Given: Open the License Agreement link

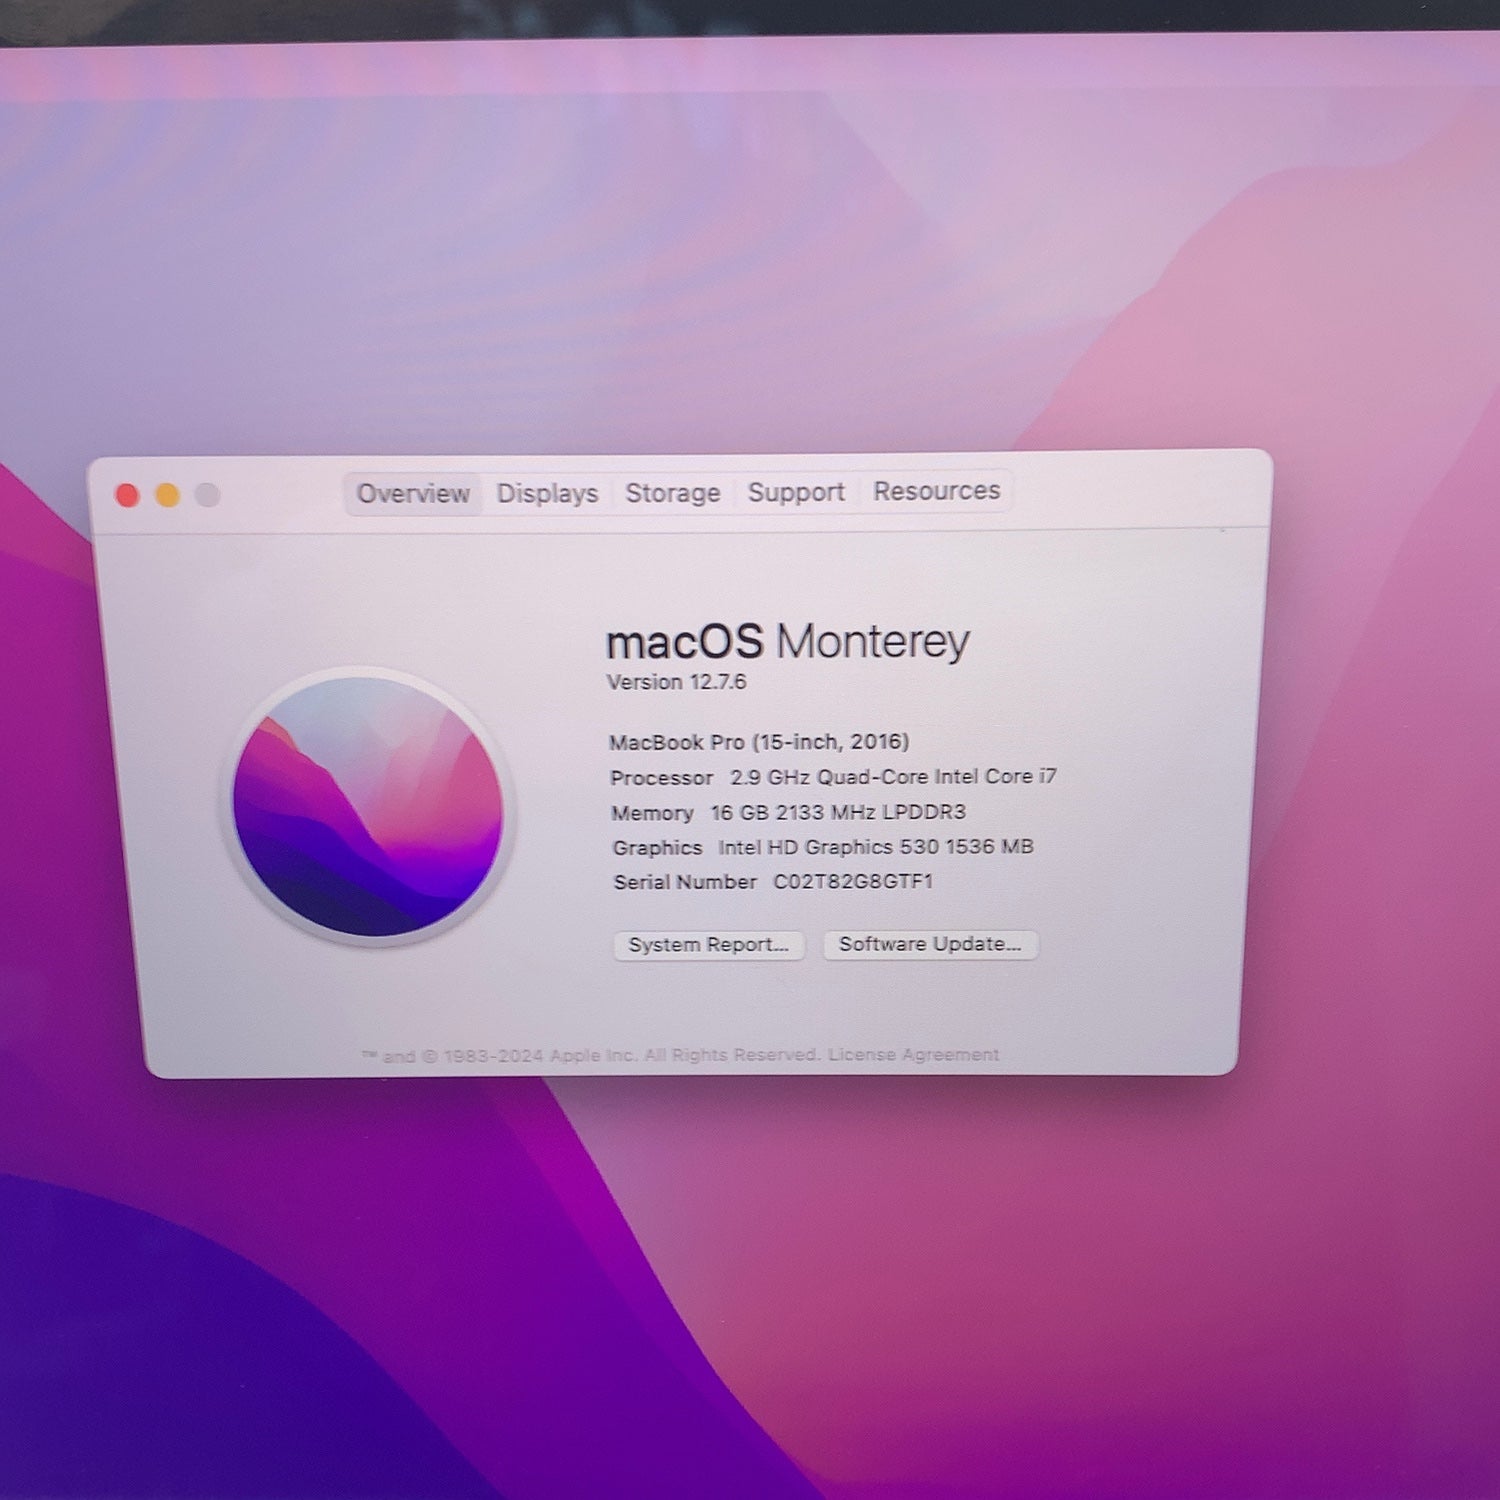Looking at the screenshot, I should (913, 1055).
